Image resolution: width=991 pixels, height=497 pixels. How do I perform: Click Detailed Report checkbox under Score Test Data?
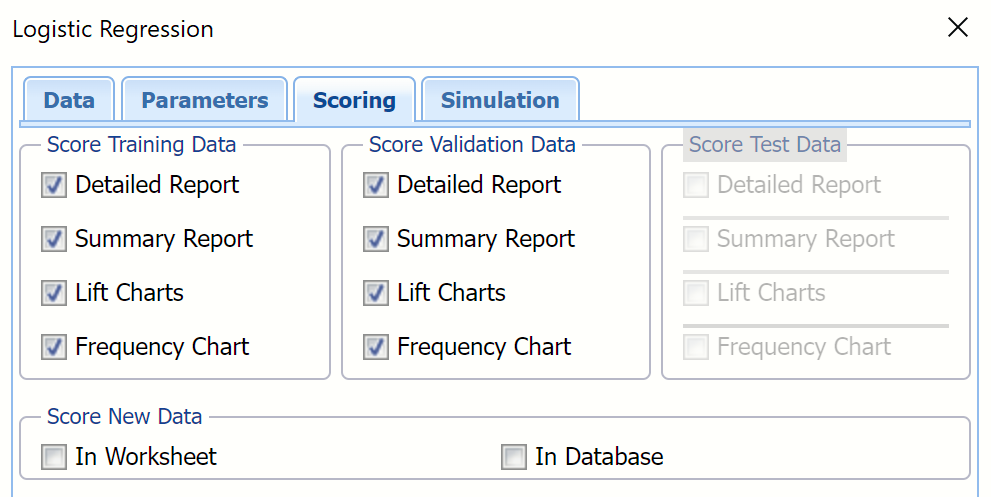696,185
